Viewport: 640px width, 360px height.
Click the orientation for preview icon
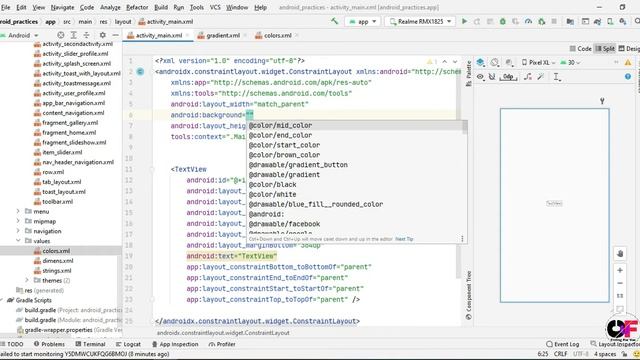(495, 62)
